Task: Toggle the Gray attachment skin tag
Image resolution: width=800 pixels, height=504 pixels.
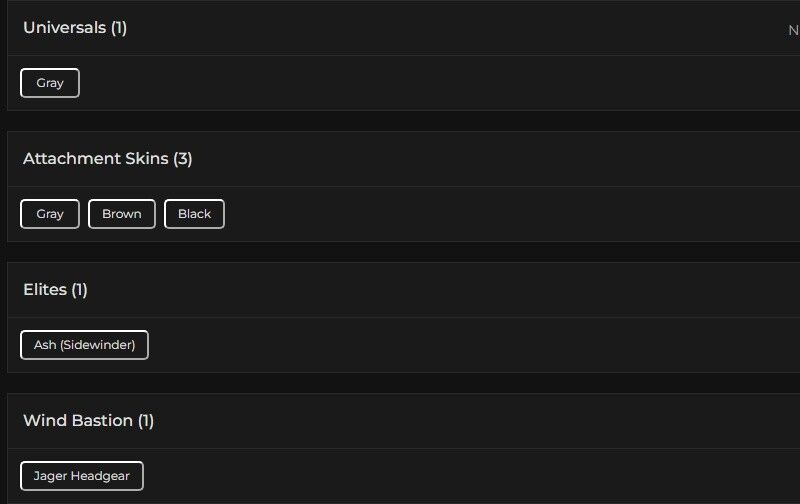Action: [x=50, y=214]
